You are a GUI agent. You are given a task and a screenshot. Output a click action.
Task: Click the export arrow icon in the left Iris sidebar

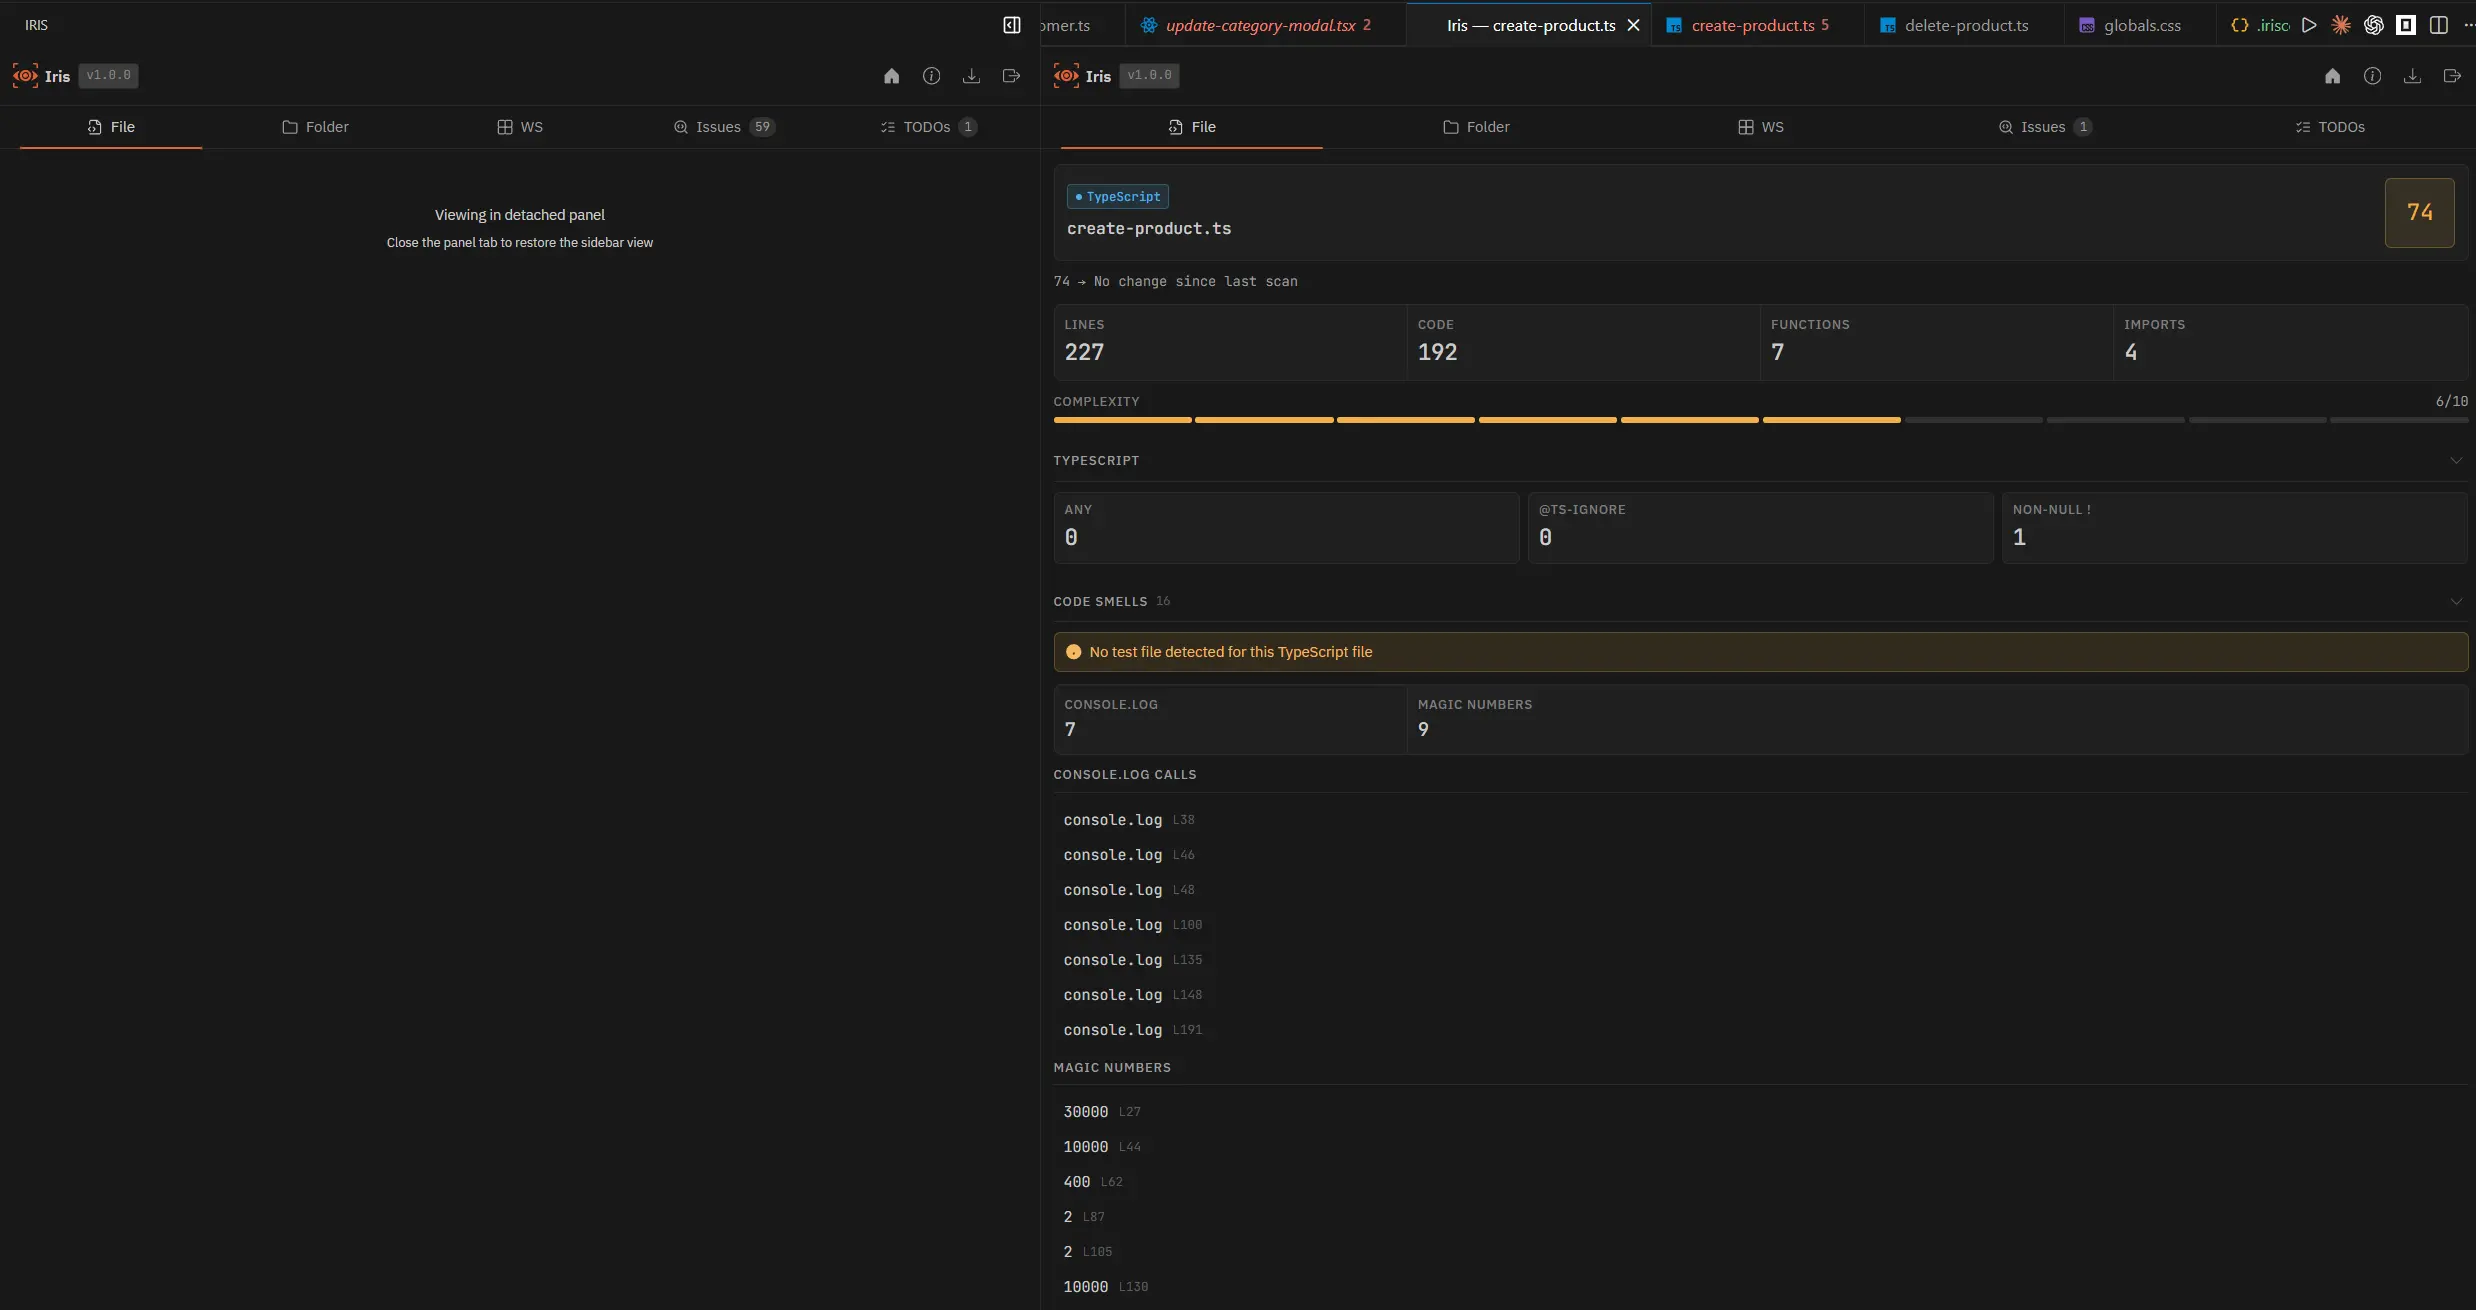tap(1011, 76)
